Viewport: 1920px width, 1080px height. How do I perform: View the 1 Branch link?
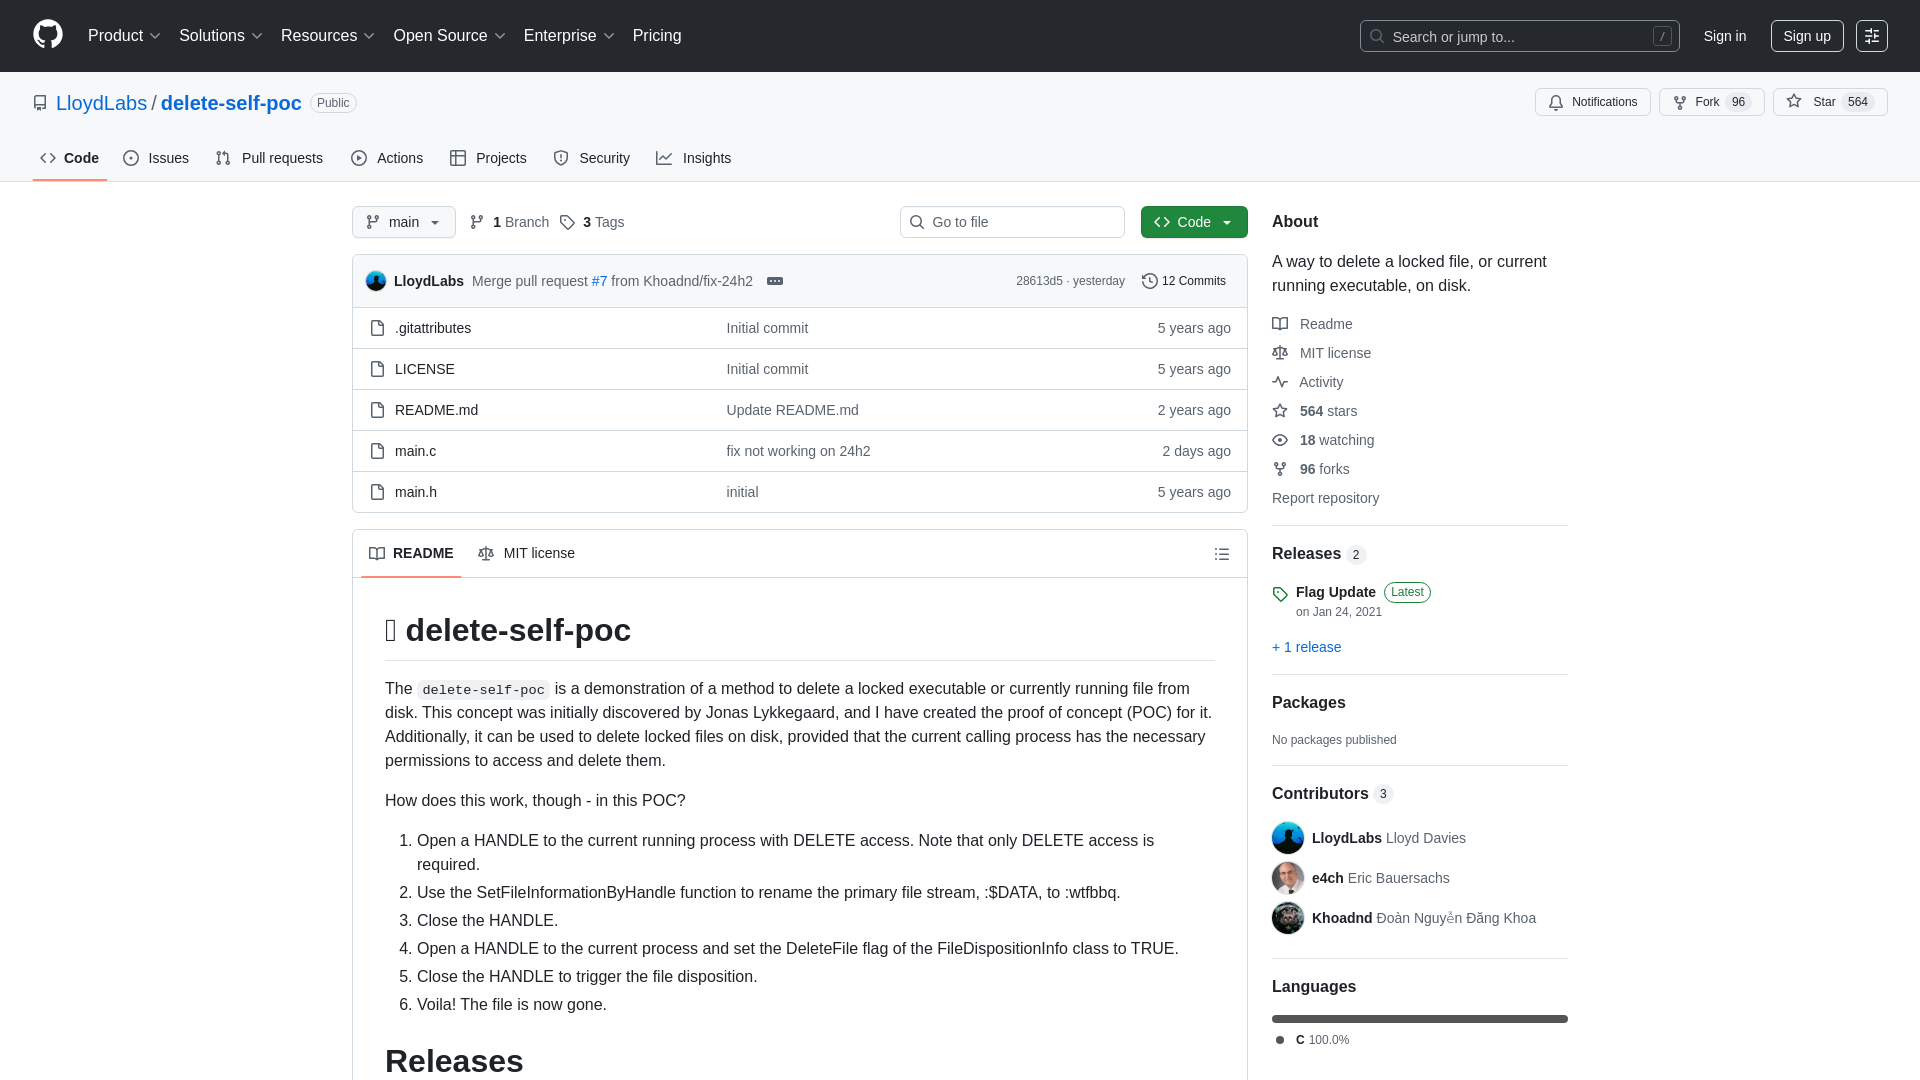pyautogui.click(x=509, y=222)
